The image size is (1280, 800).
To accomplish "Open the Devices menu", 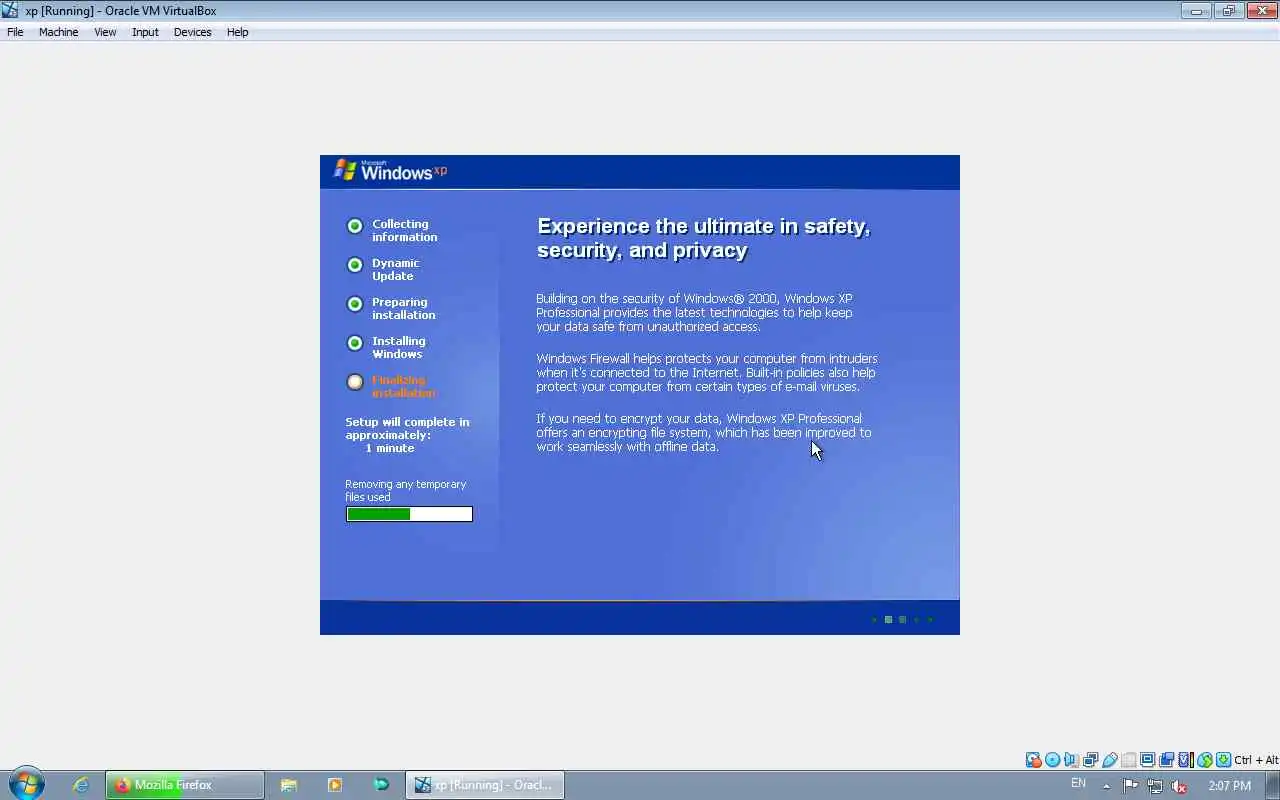I will 192,32.
